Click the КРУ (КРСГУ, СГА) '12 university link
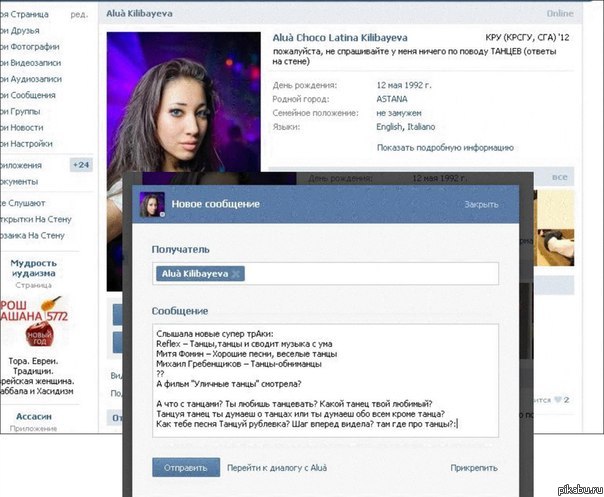The image size is (604, 497). pos(527,38)
